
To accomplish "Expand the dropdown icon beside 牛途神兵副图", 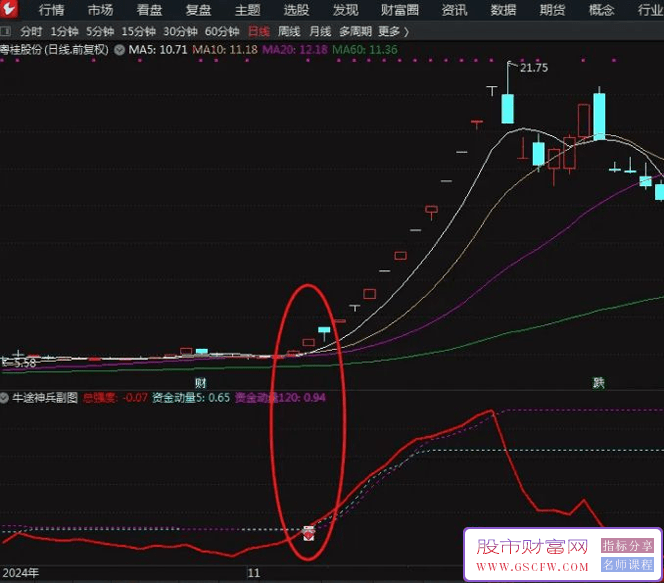I will pos(4,398).
